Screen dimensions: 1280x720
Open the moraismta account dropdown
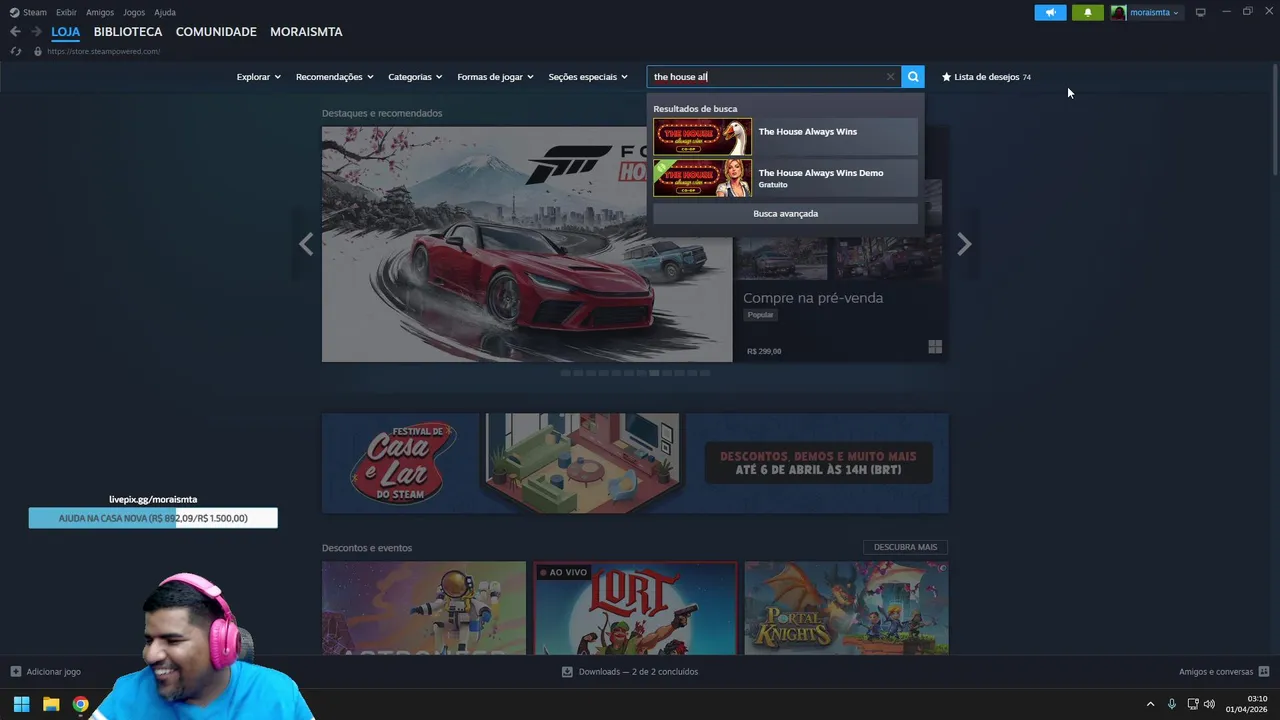[x=1154, y=12]
